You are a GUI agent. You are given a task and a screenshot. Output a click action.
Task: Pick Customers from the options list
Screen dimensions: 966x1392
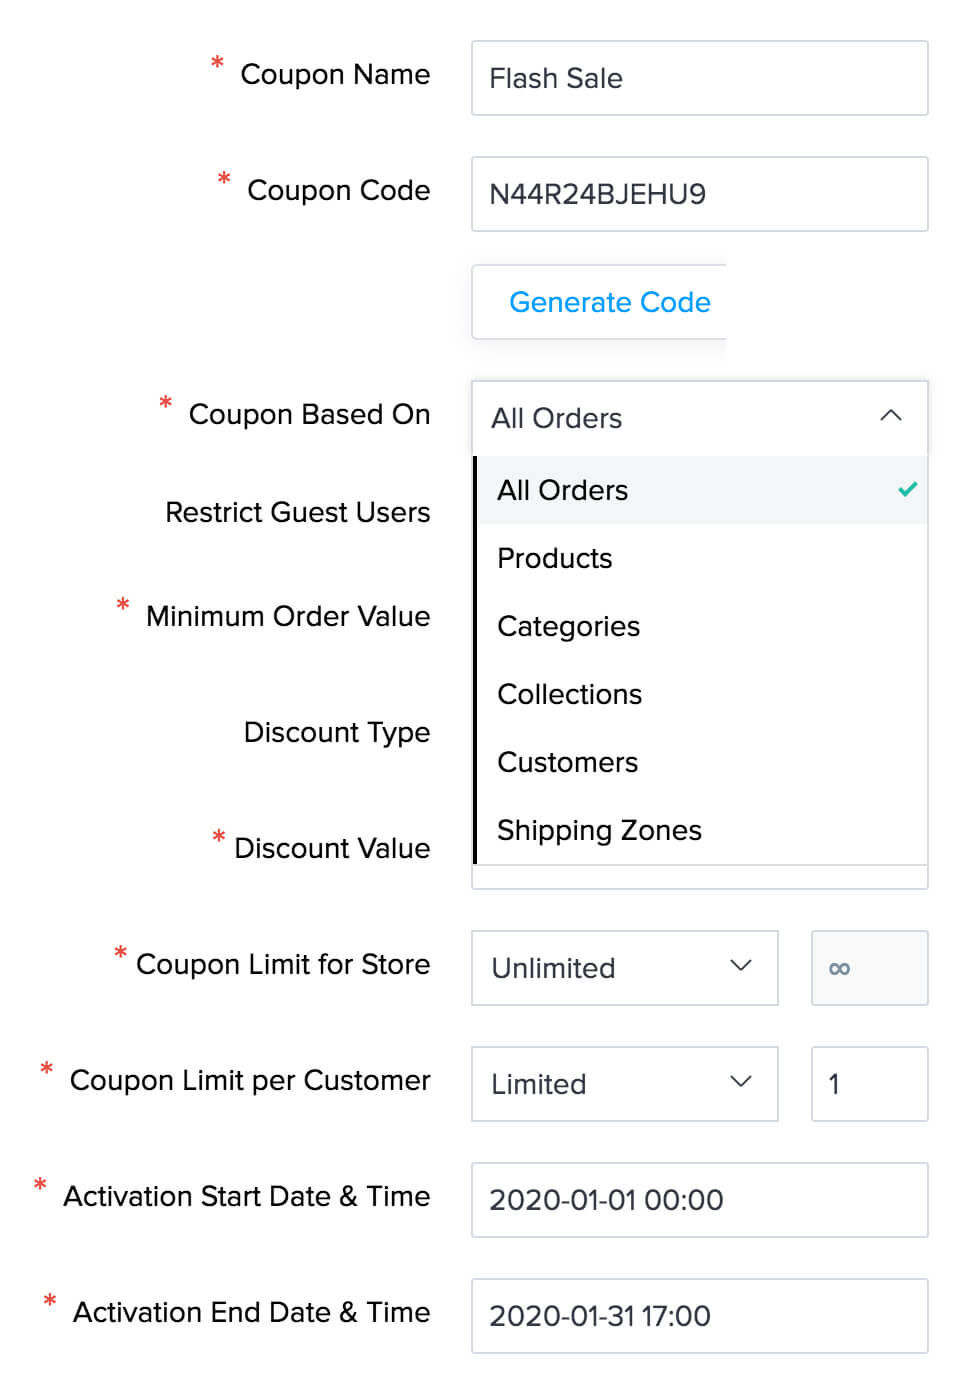click(x=567, y=762)
